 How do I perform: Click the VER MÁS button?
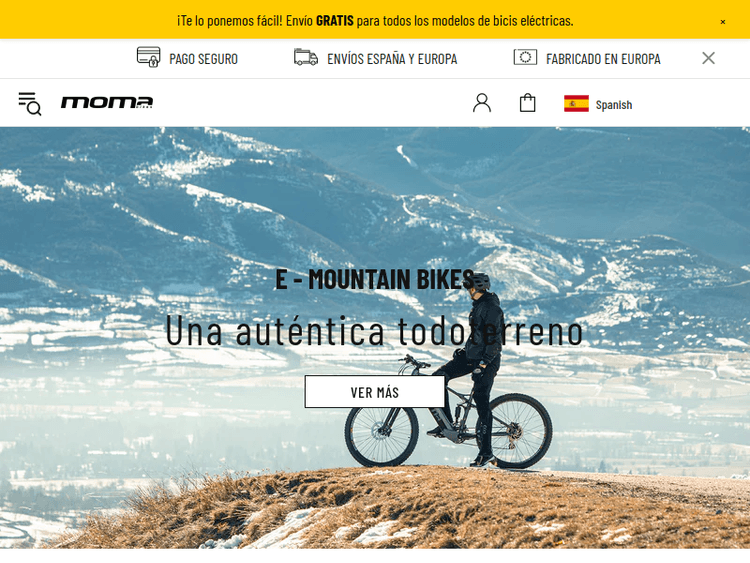click(x=375, y=392)
